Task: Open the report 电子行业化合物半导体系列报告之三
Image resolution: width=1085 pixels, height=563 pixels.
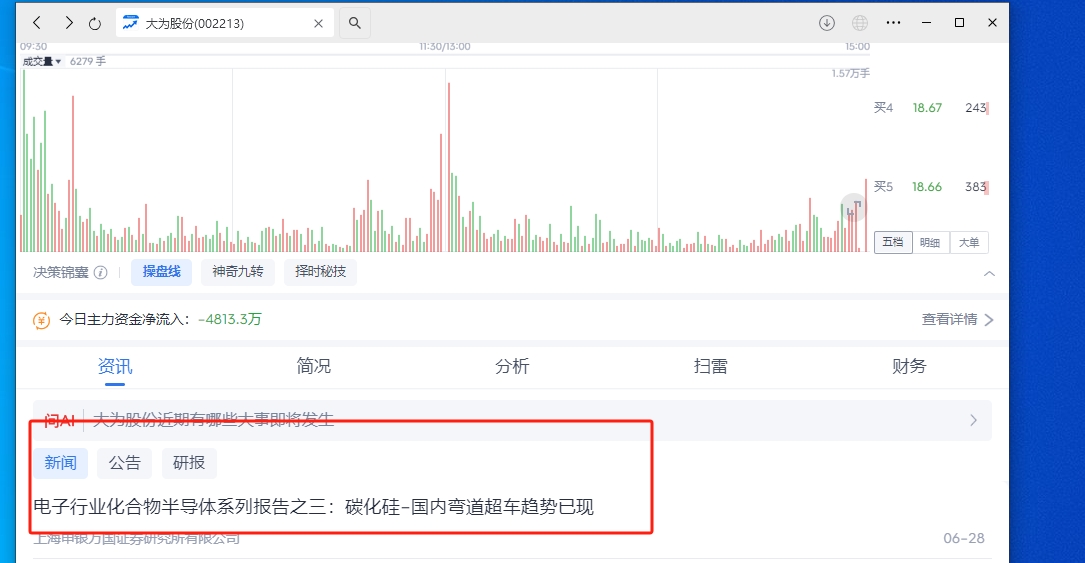Action: [x=313, y=507]
